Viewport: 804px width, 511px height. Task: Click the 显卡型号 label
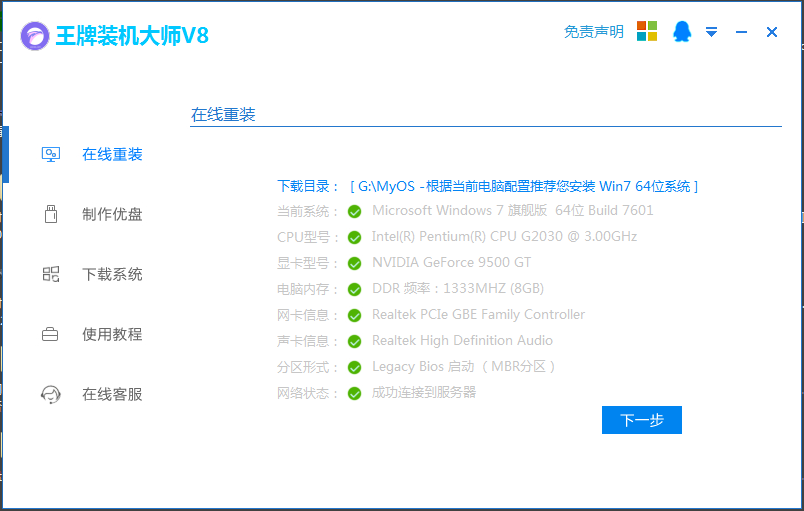308,263
